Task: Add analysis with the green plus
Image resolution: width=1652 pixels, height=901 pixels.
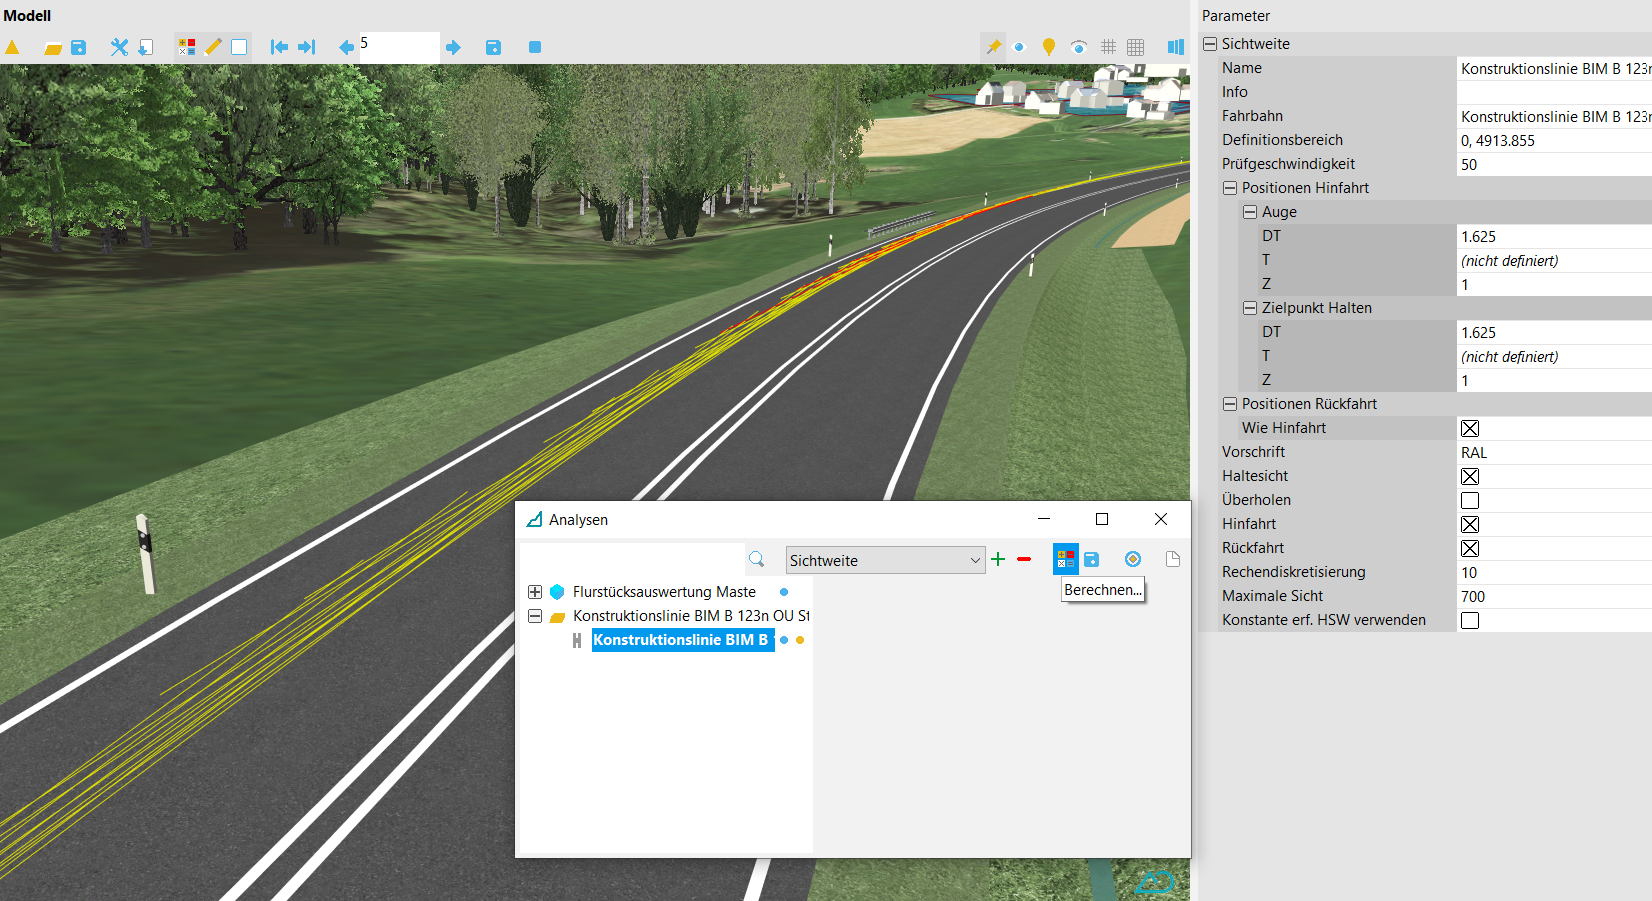Action: 998,559
